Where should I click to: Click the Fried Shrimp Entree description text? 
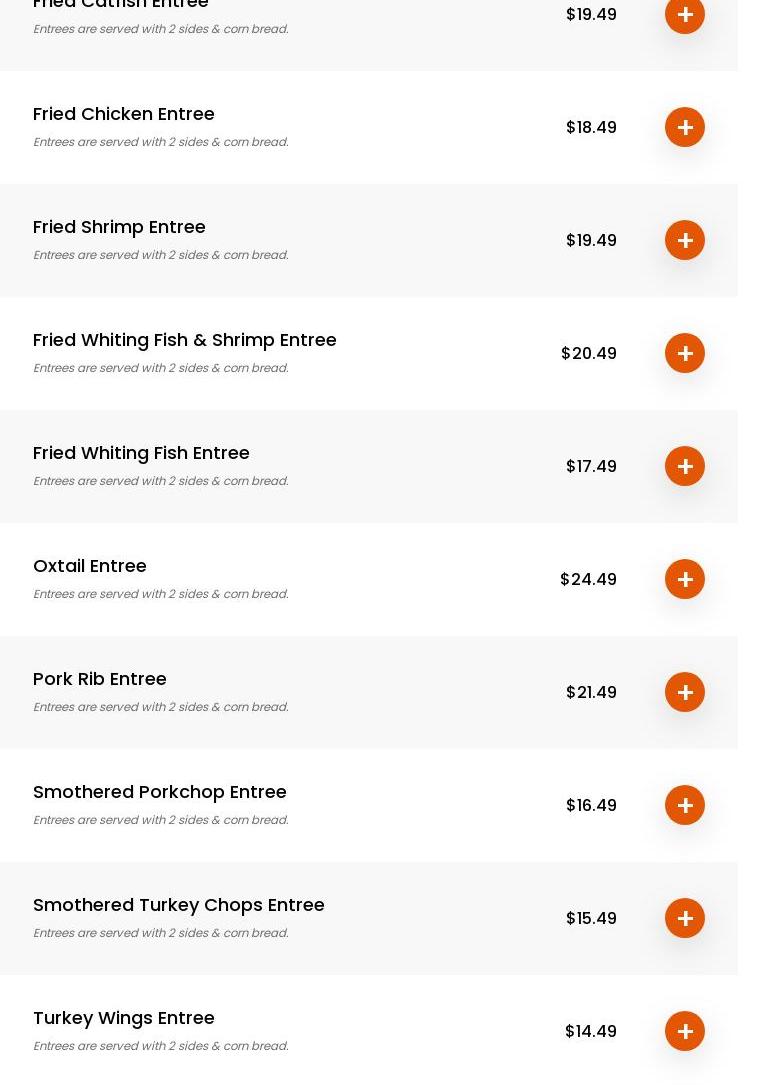161,255
